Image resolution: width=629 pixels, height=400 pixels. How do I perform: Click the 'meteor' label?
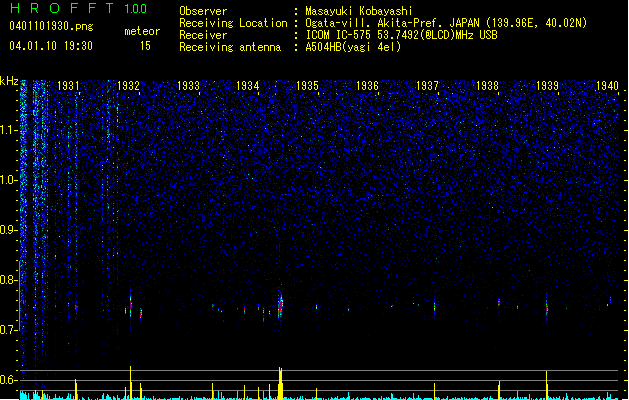coord(142,31)
